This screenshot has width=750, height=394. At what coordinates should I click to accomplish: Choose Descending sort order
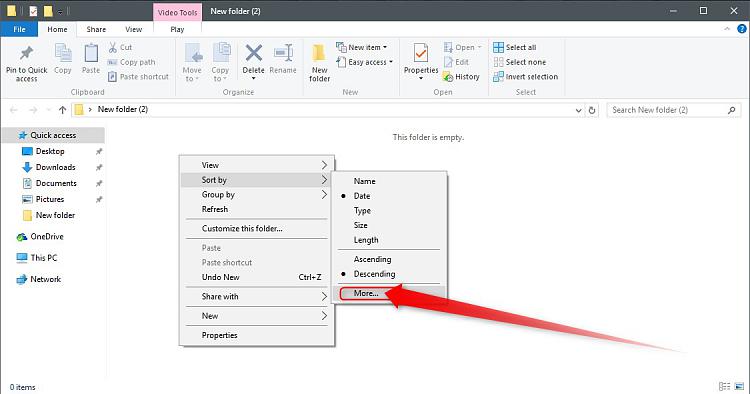375,274
